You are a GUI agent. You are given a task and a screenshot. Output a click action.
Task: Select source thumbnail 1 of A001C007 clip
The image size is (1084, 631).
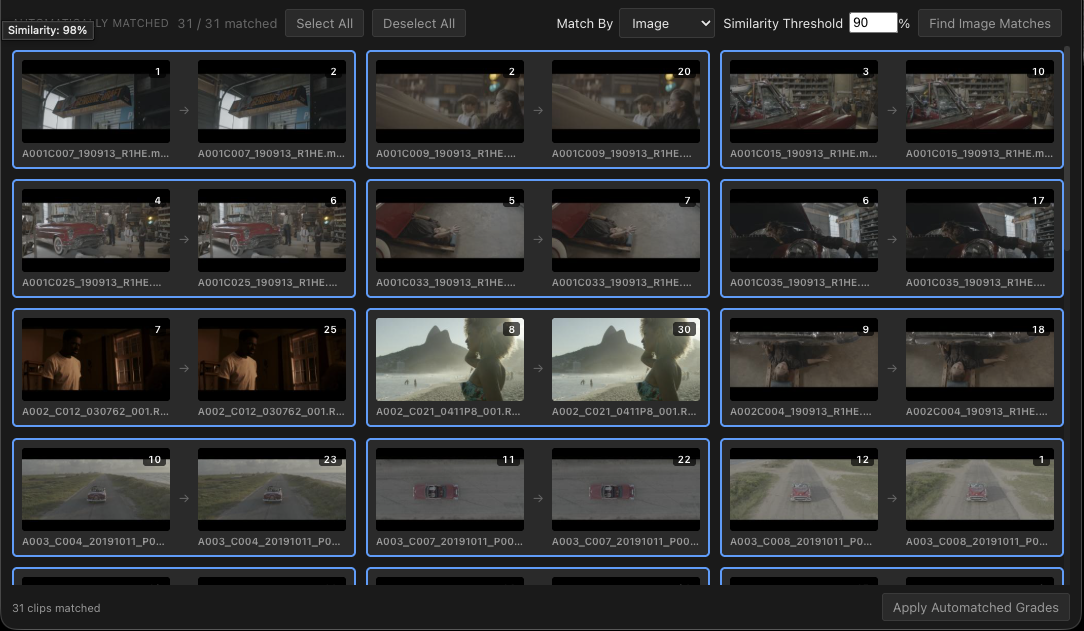96,102
